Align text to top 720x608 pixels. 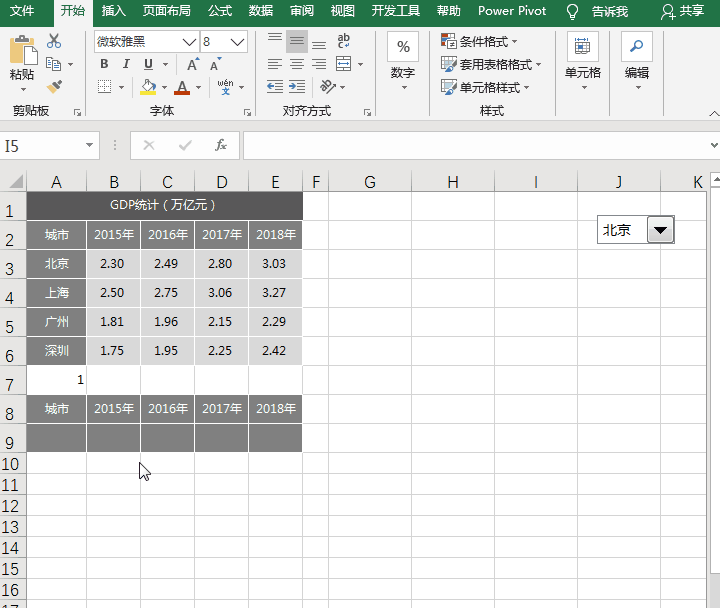point(275,41)
